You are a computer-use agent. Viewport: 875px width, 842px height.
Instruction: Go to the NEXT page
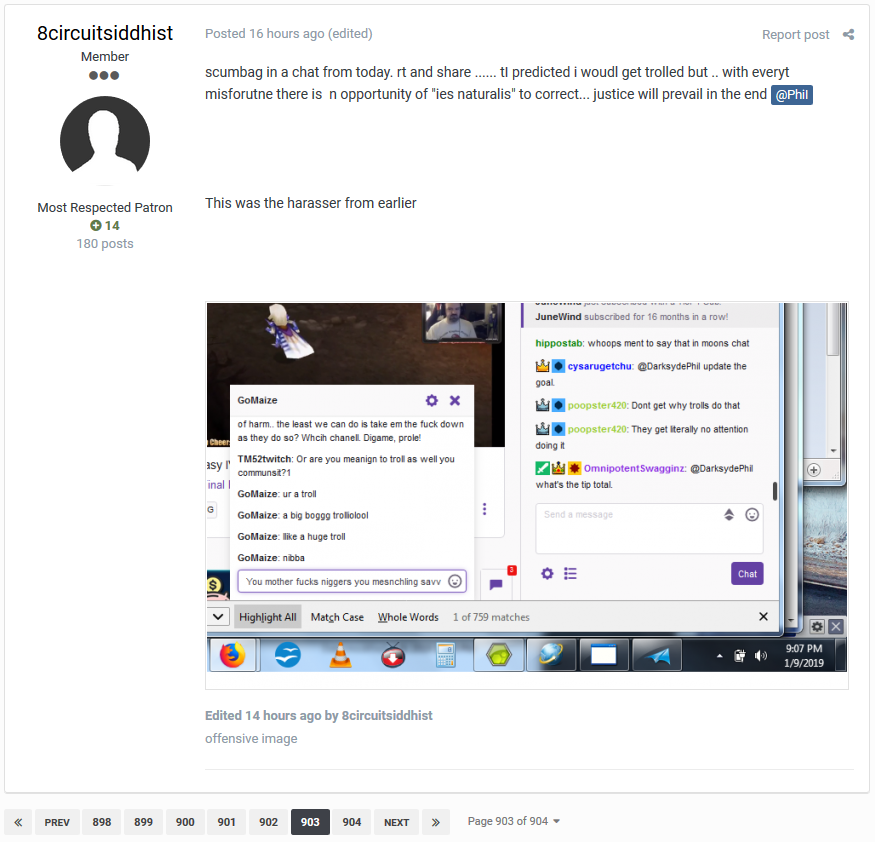pyautogui.click(x=396, y=822)
